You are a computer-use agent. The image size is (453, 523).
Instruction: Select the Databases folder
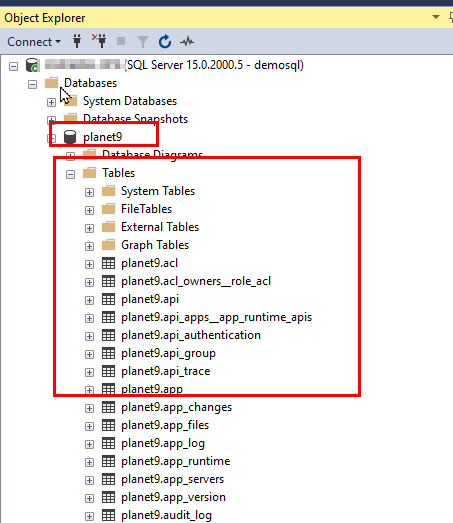pyautogui.click(x=90, y=83)
